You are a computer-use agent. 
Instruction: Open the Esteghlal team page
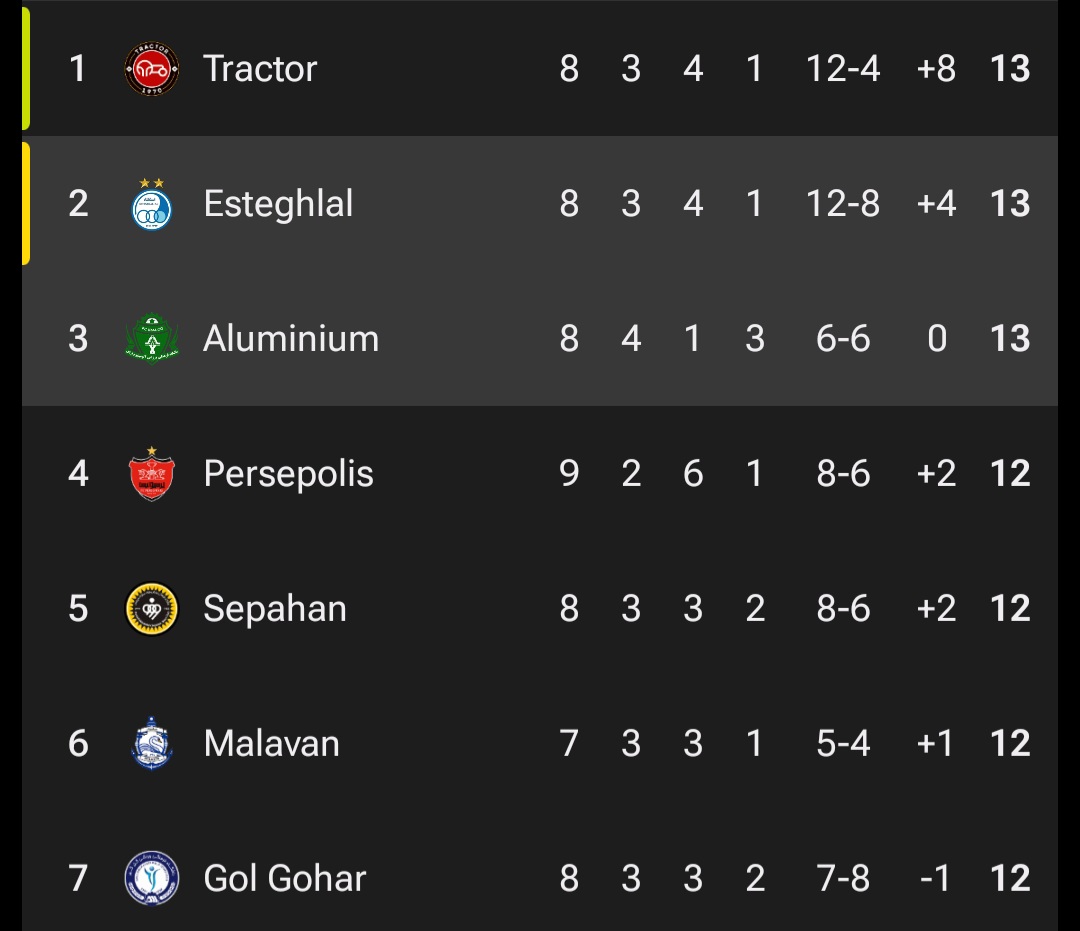(278, 204)
